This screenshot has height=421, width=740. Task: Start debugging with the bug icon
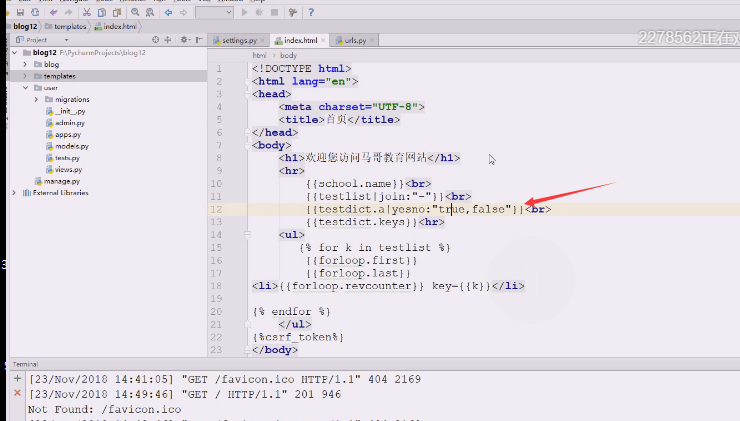click(x=259, y=12)
